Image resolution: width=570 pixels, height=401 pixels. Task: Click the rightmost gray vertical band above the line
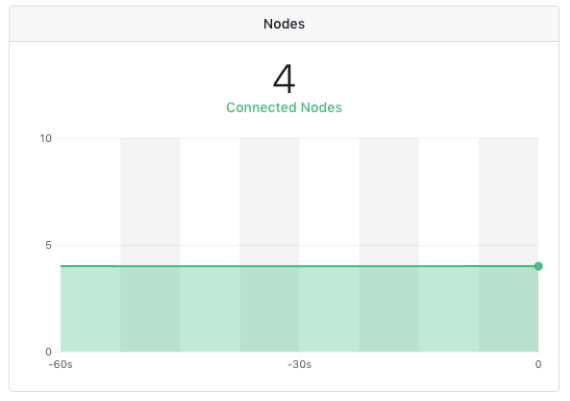click(x=508, y=201)
